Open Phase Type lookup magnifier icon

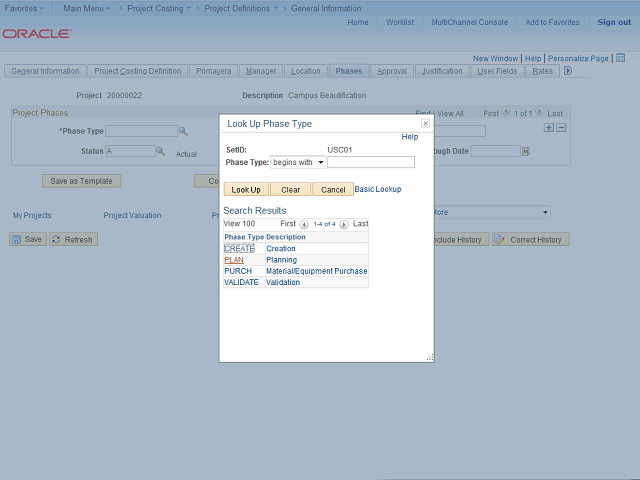click(x=183, y=131)
